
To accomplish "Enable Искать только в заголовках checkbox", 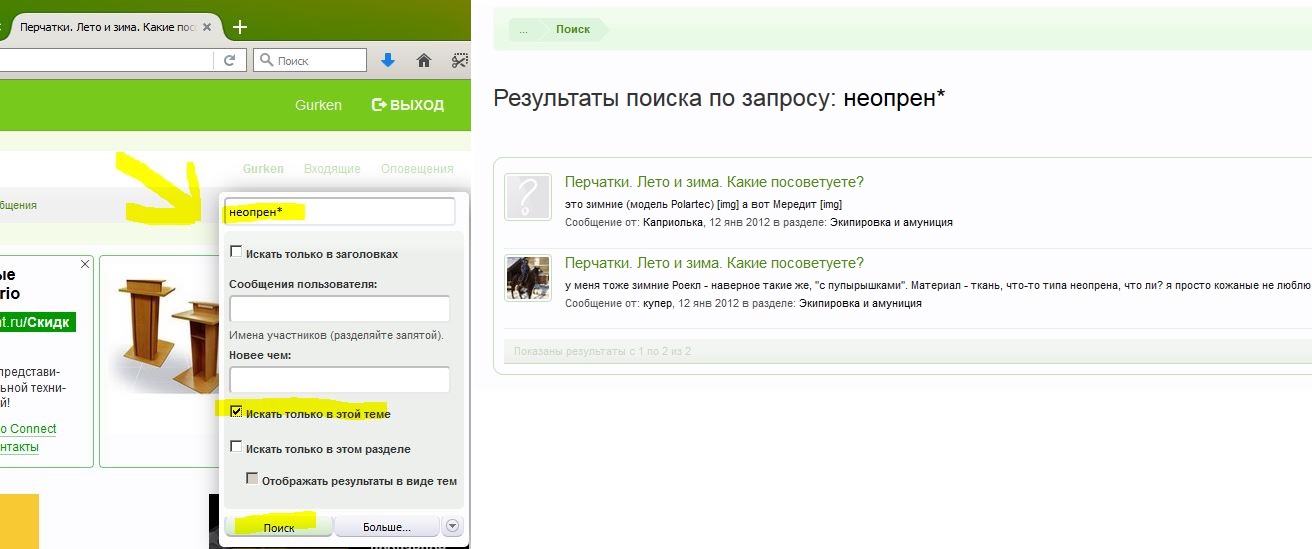I will click(236, 253).
